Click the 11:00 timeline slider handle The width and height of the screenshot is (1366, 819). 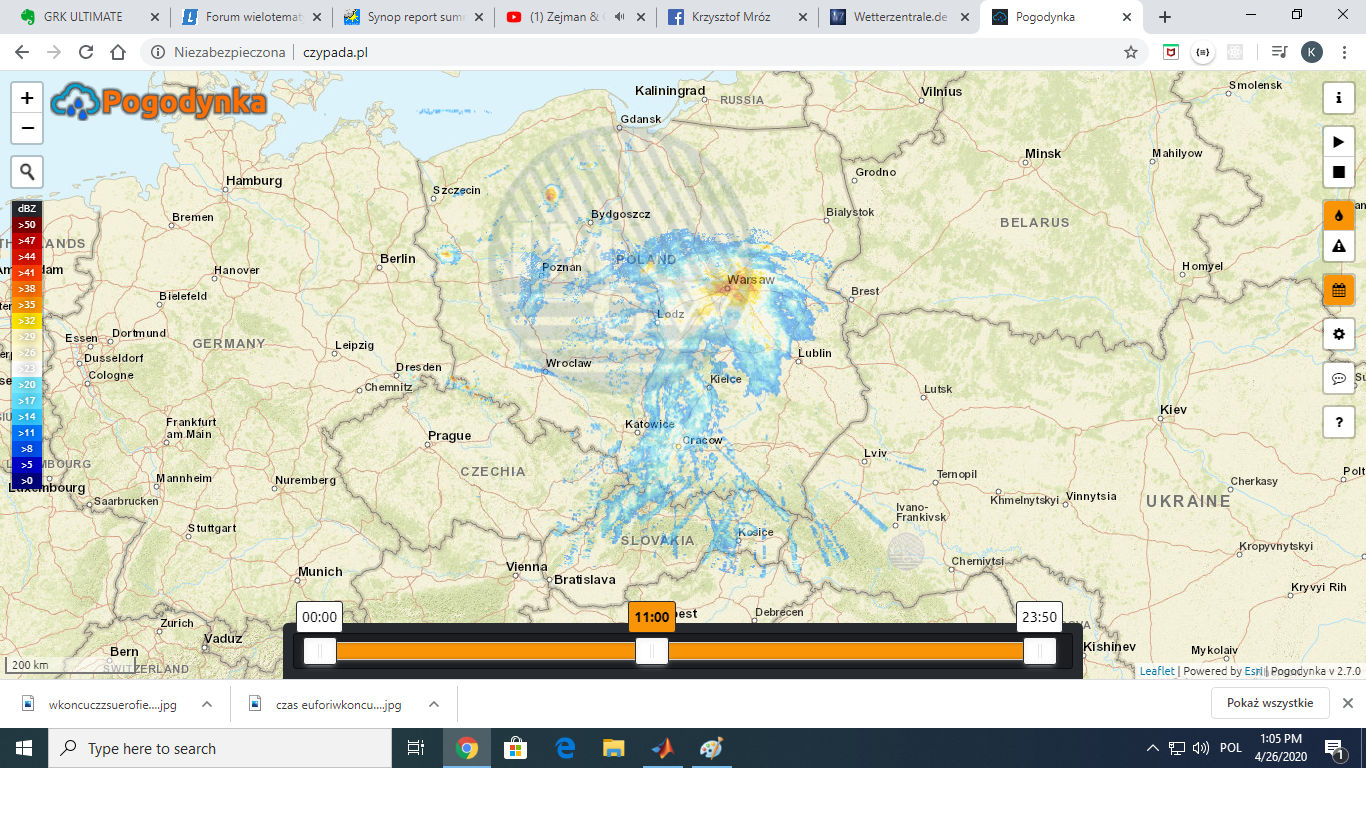point(652,651)
